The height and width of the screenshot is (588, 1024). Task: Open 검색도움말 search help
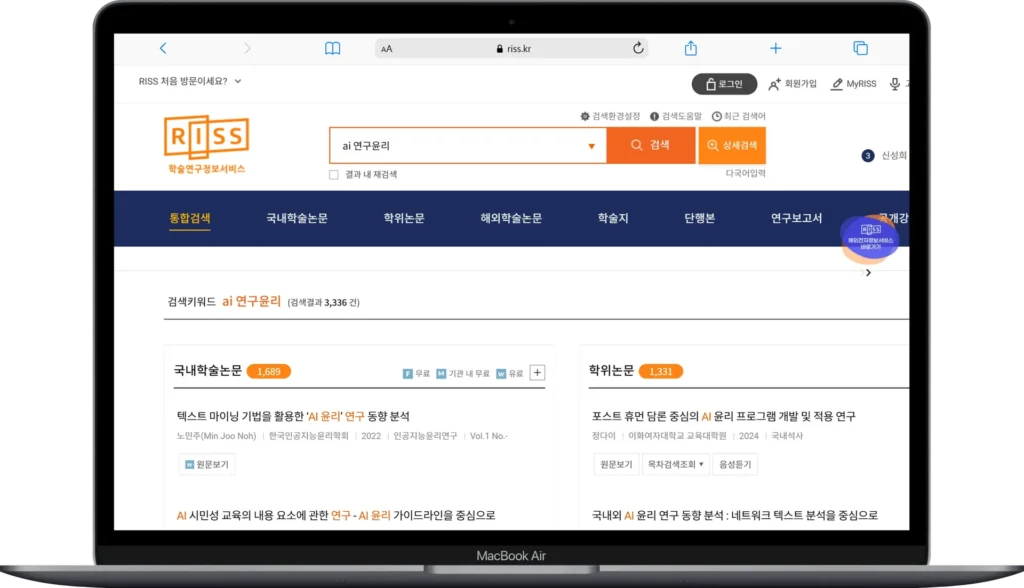coord(676,116)
